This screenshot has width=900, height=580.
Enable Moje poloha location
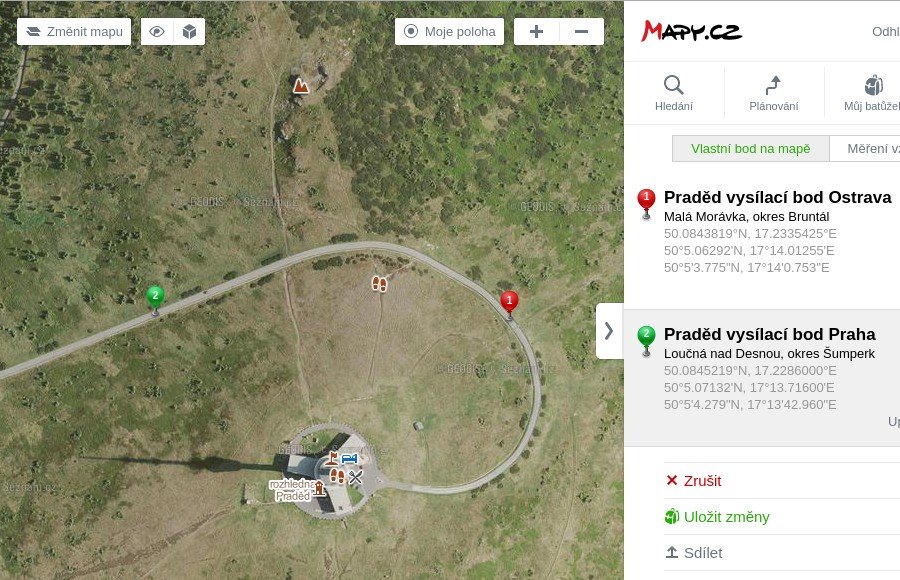449,32
